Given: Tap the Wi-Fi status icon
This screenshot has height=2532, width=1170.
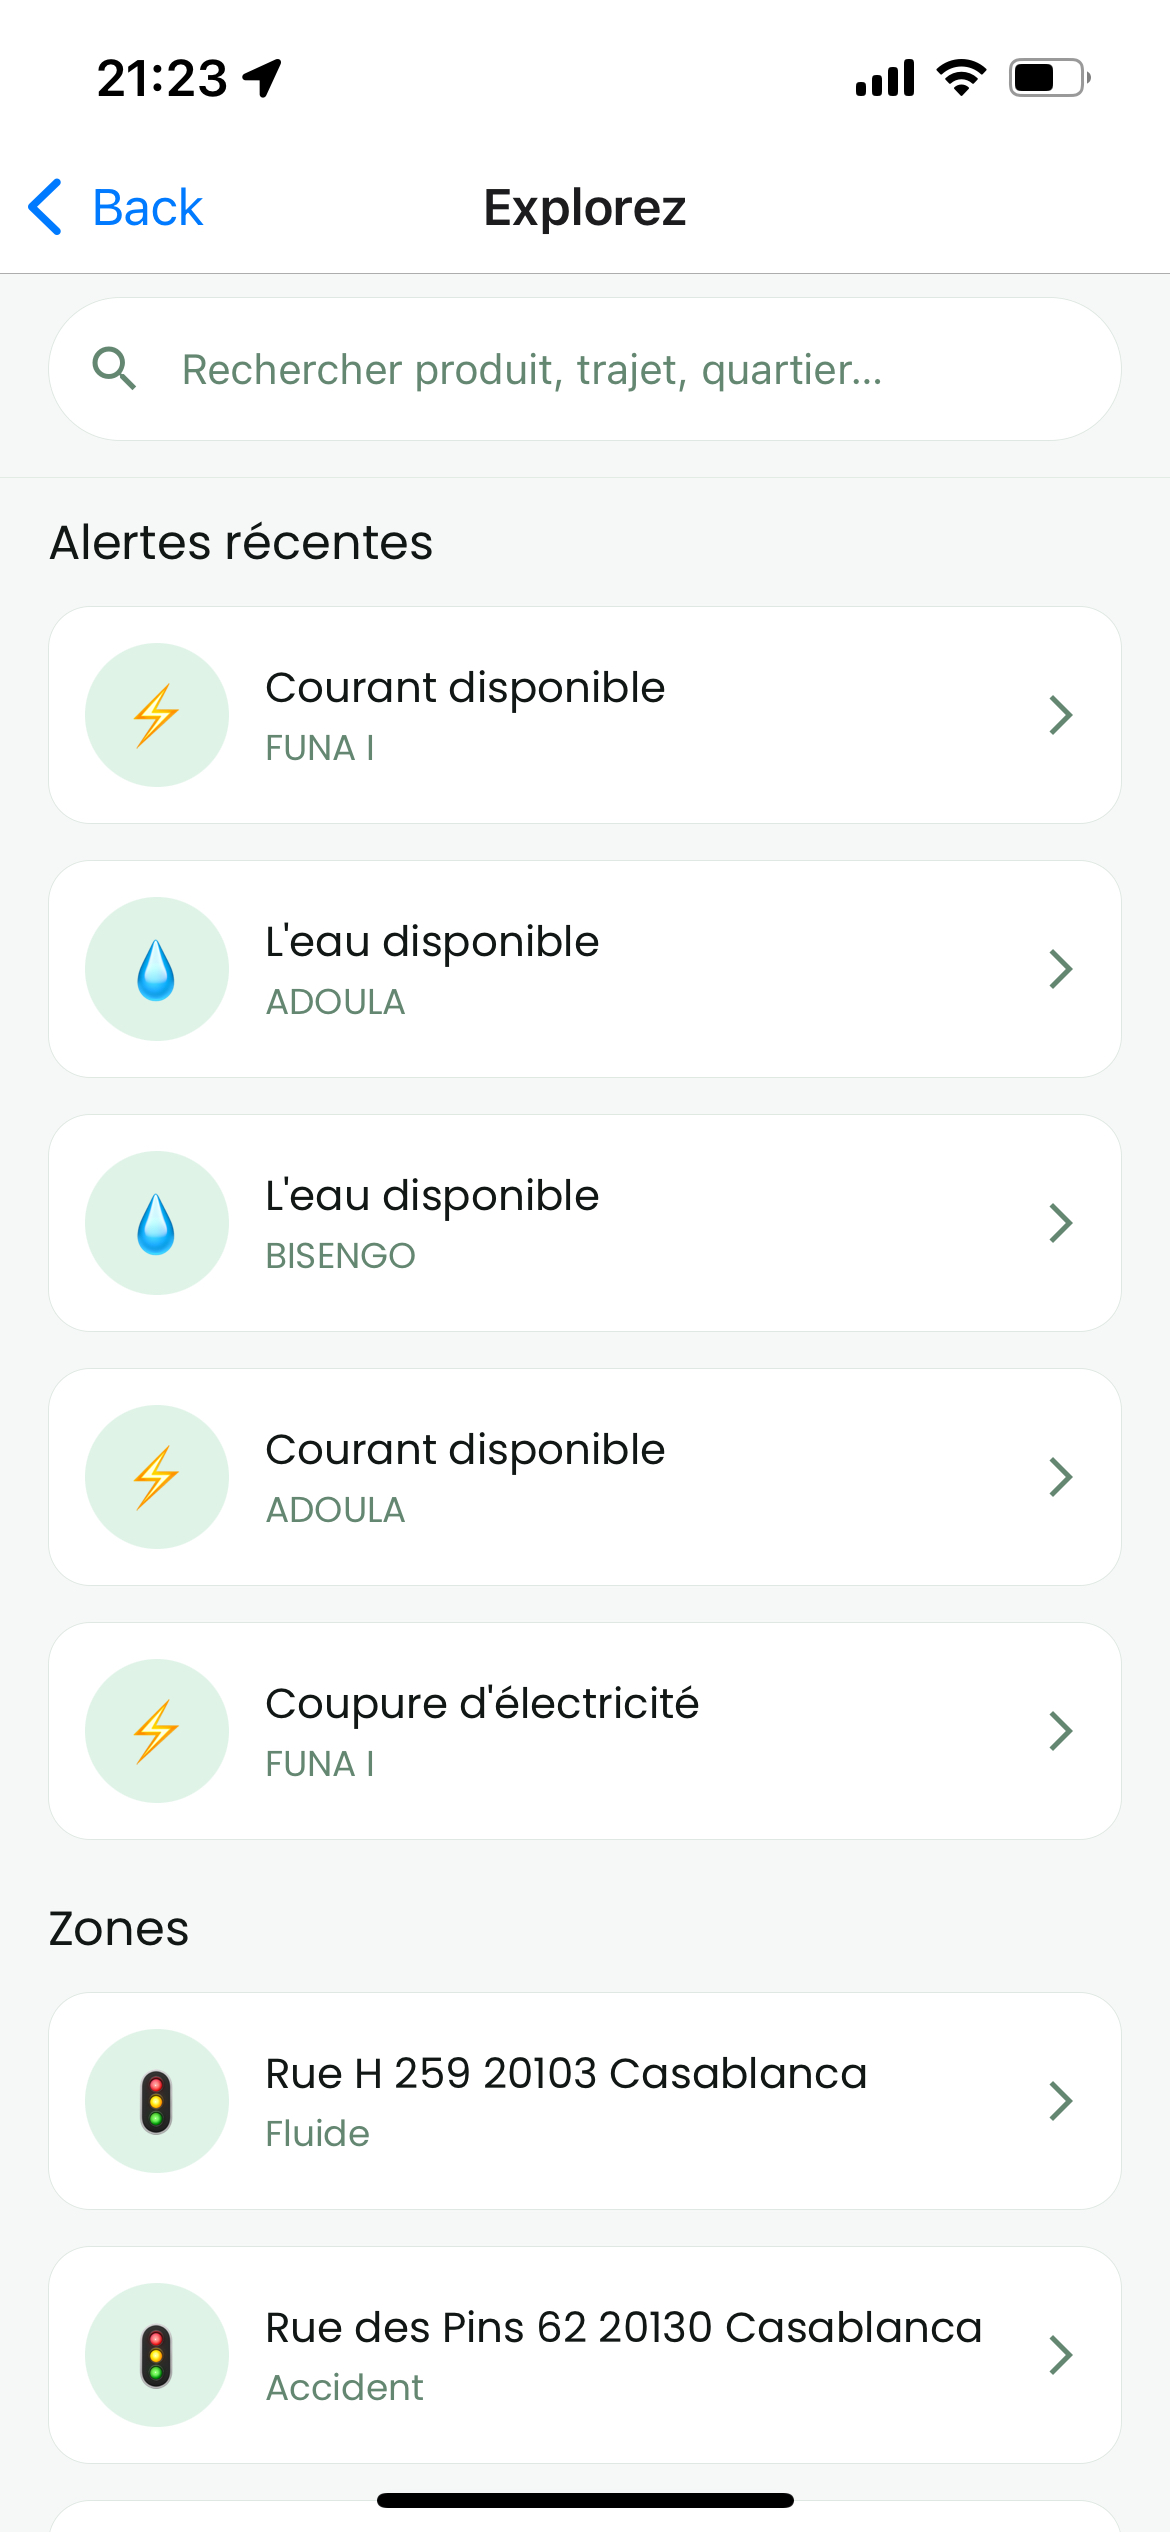Looking at the screenshot, I should [x=961, y=77].
